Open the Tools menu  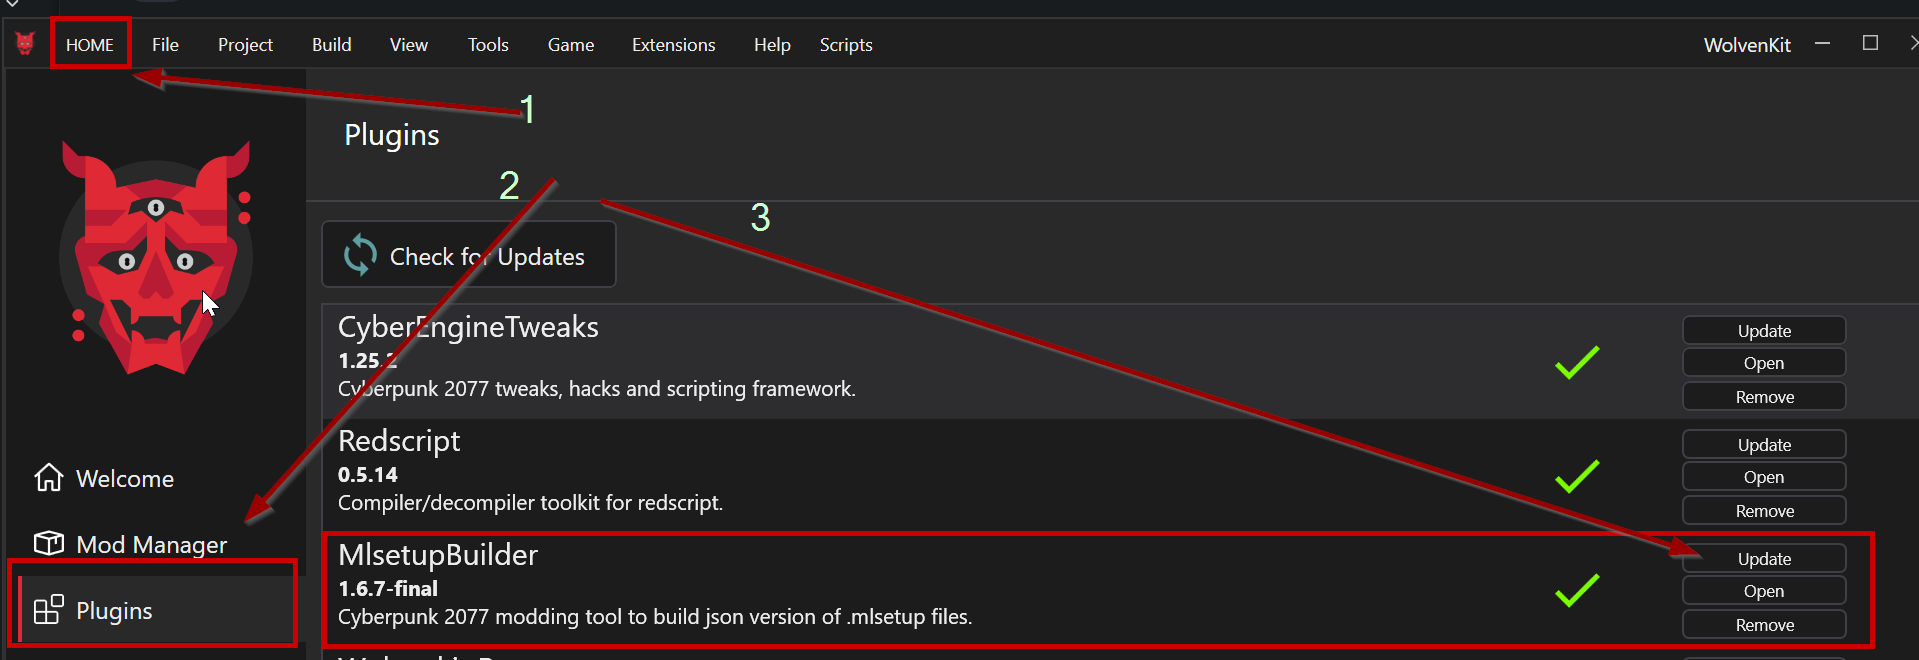coord(488,45)
